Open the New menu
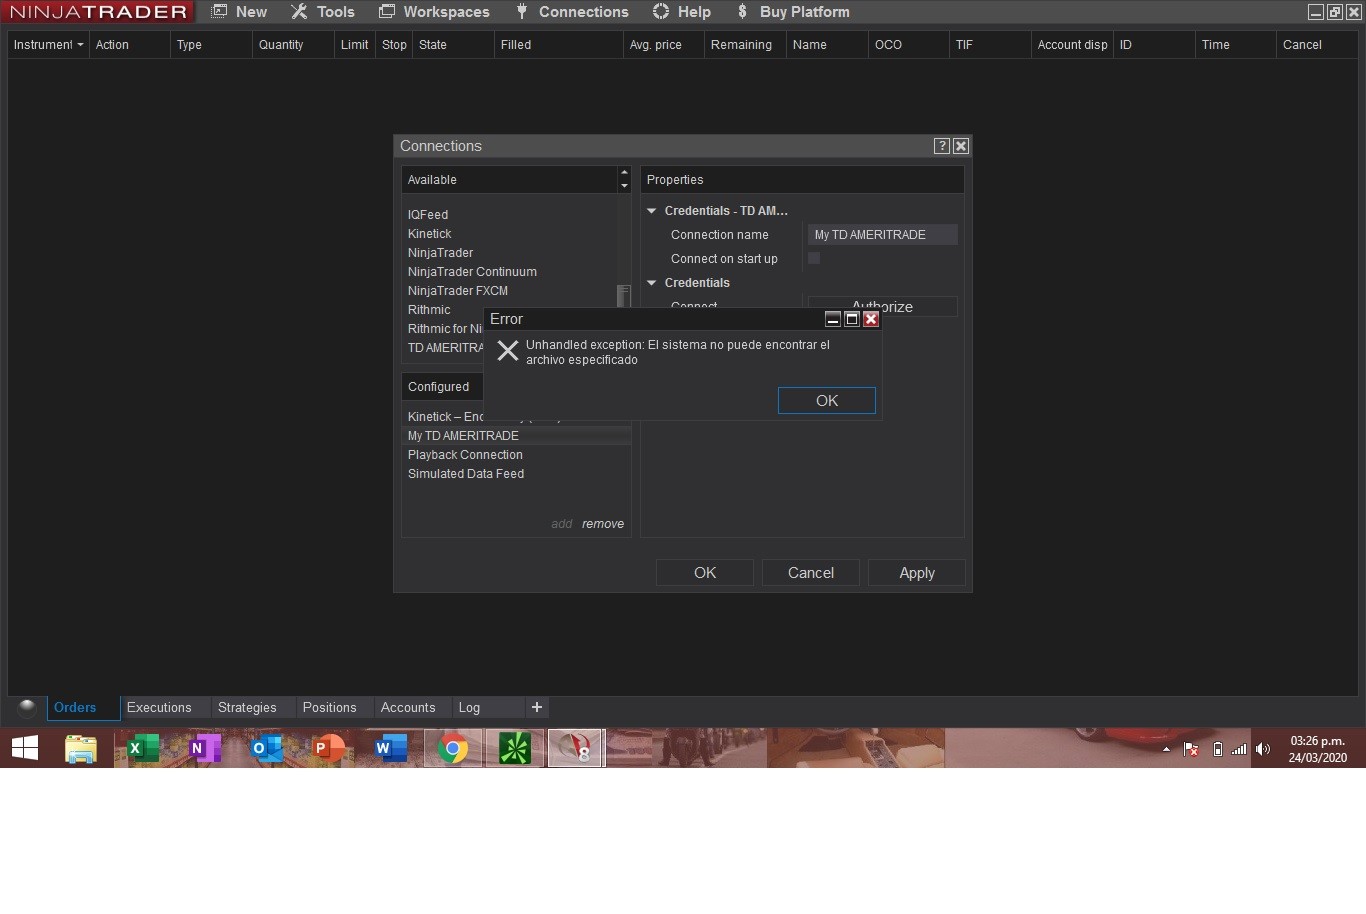 (240, 12)
